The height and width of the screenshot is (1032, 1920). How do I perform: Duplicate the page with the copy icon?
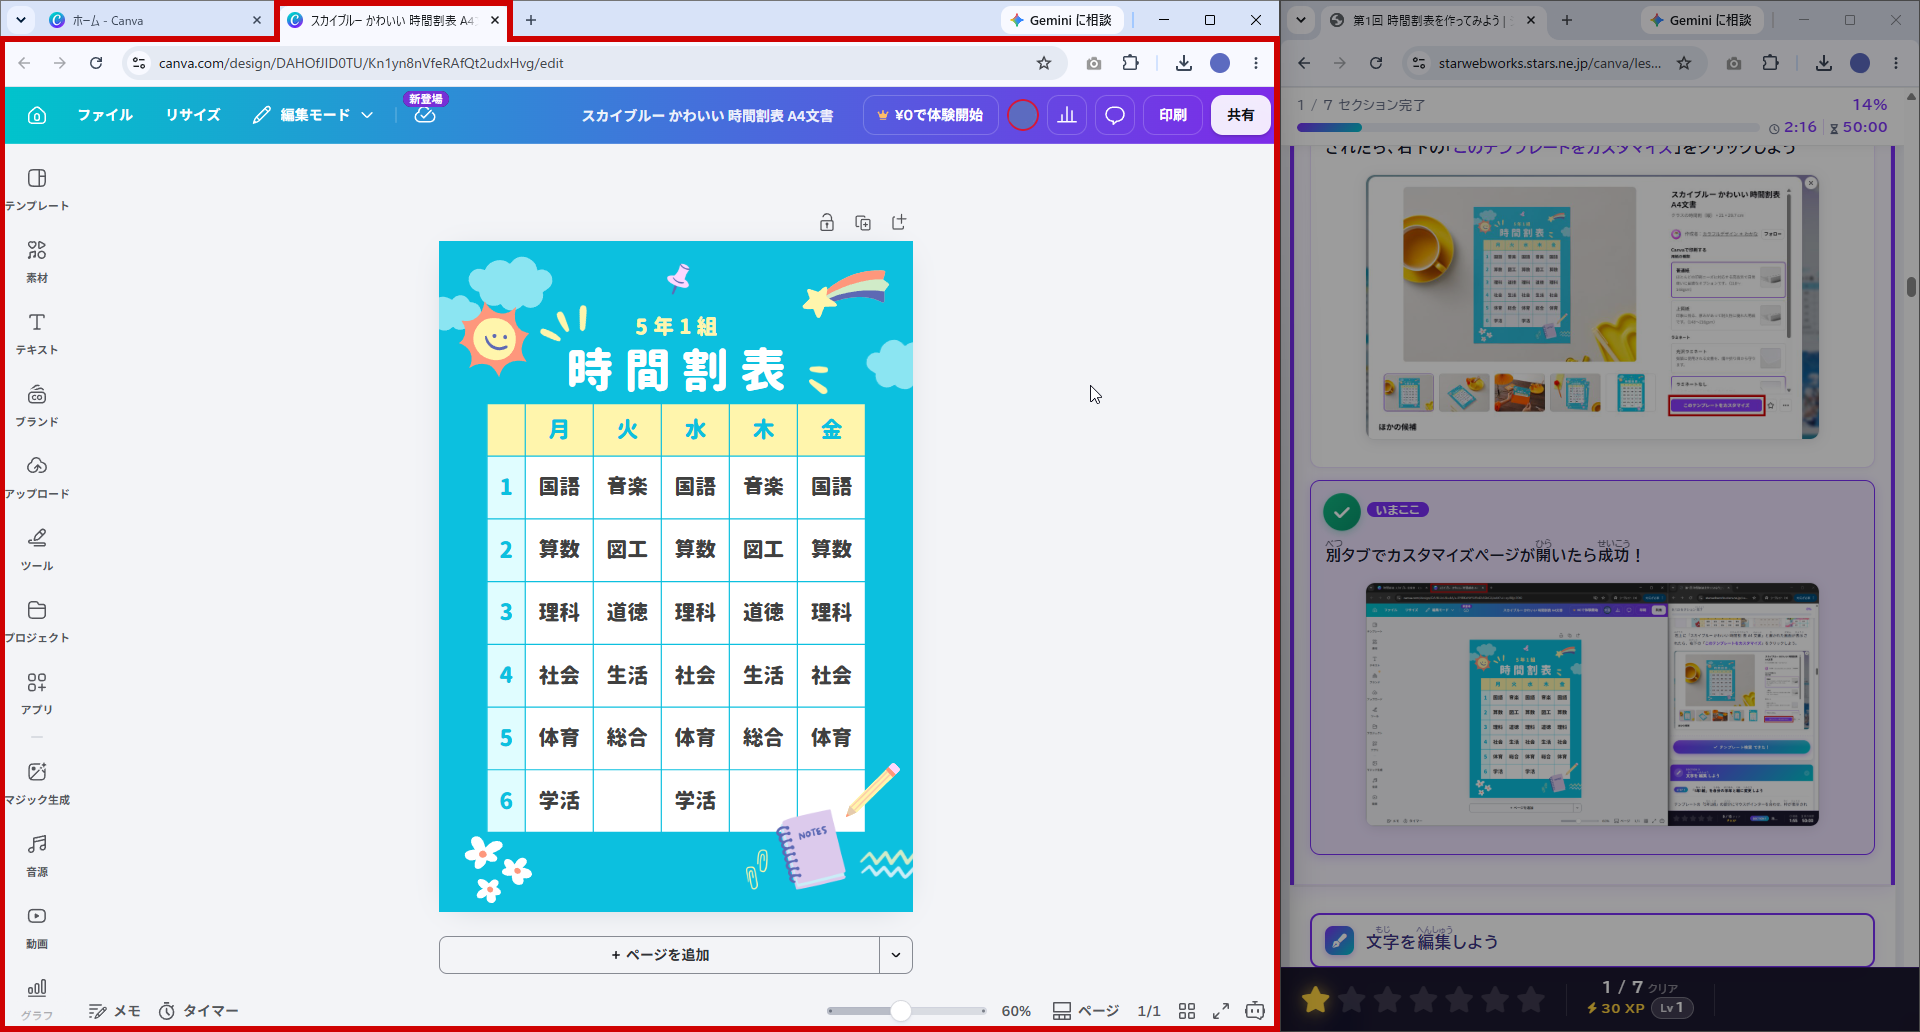pos(863,222)
